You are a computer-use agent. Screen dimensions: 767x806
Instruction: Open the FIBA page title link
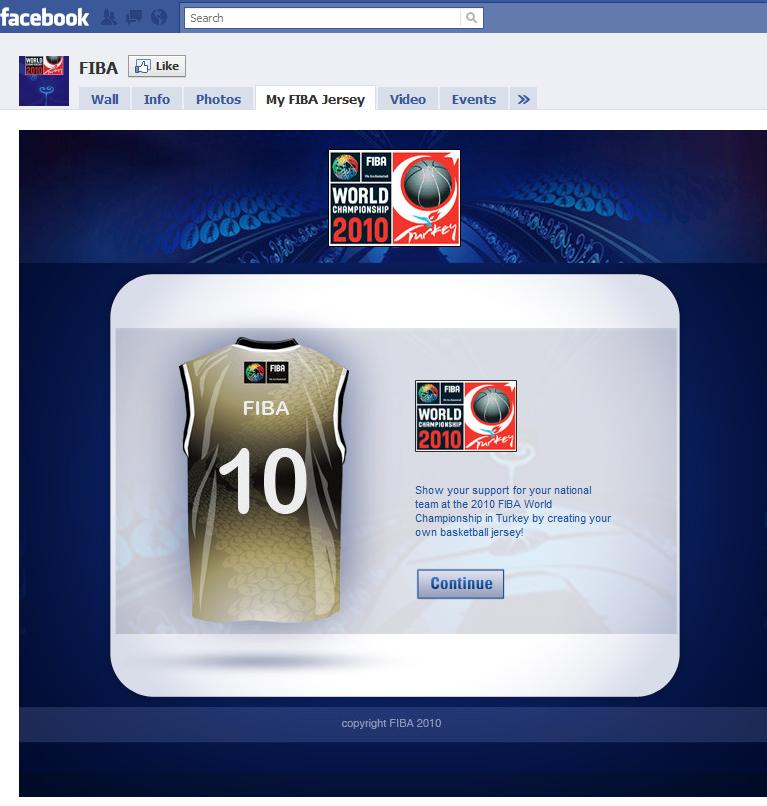pos(98,68)
